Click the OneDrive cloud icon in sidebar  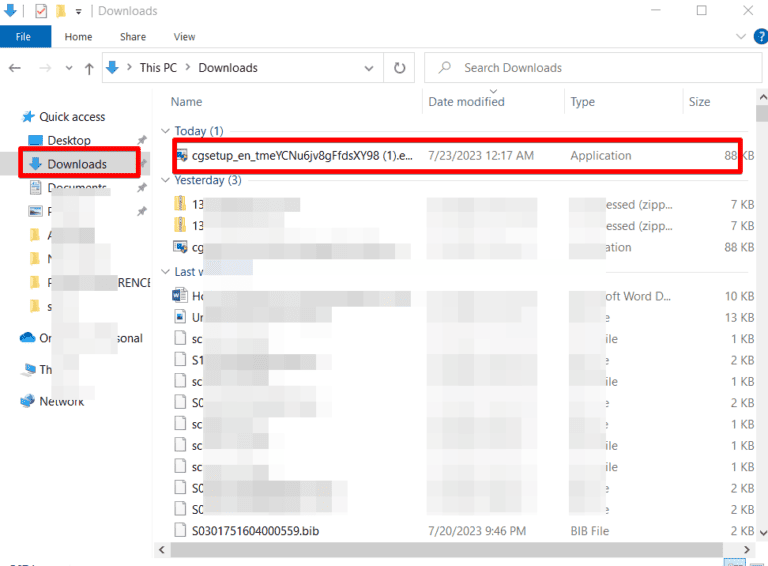pyautogui.click(x=28, y=338)
